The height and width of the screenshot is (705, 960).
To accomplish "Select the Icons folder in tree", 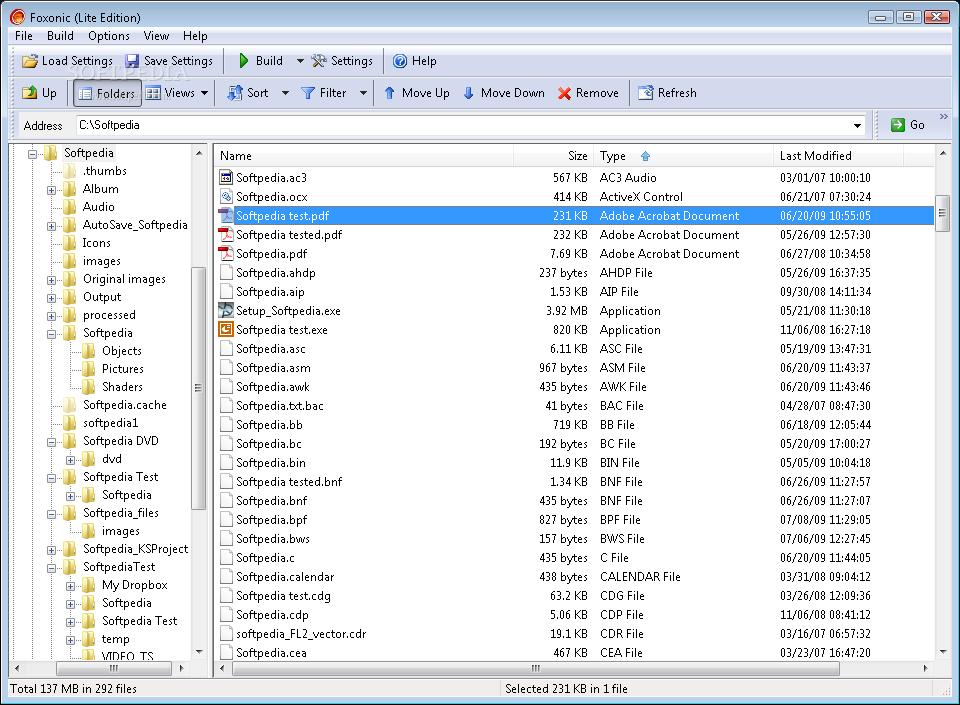I will pyautogui.click(x=96, y=243).
